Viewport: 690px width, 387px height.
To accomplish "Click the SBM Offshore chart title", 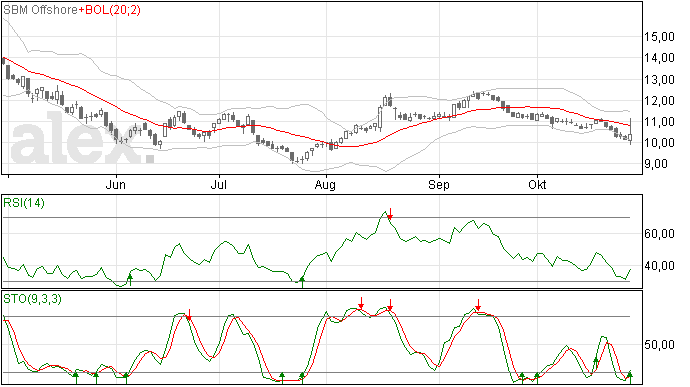I will tap(40, 10).
